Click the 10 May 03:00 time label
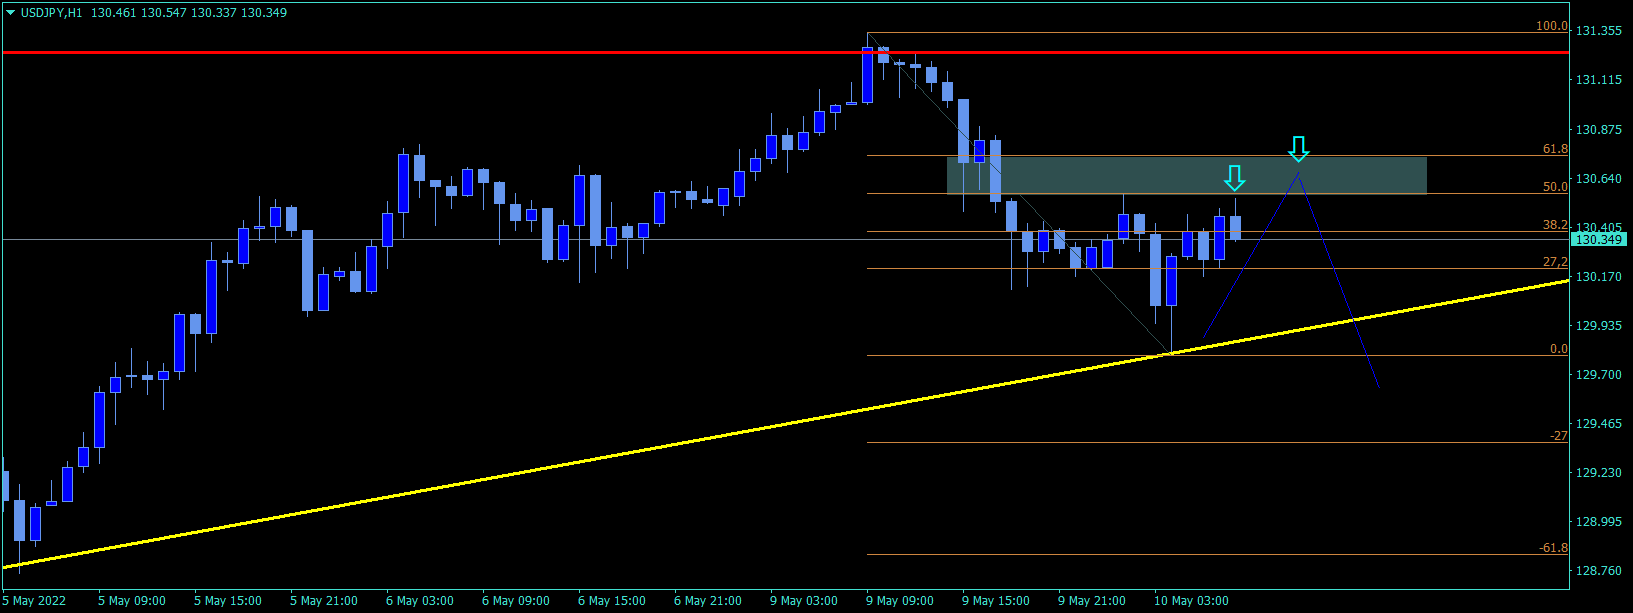This screenshot has width=1633, height=613. coord(1191,601)
